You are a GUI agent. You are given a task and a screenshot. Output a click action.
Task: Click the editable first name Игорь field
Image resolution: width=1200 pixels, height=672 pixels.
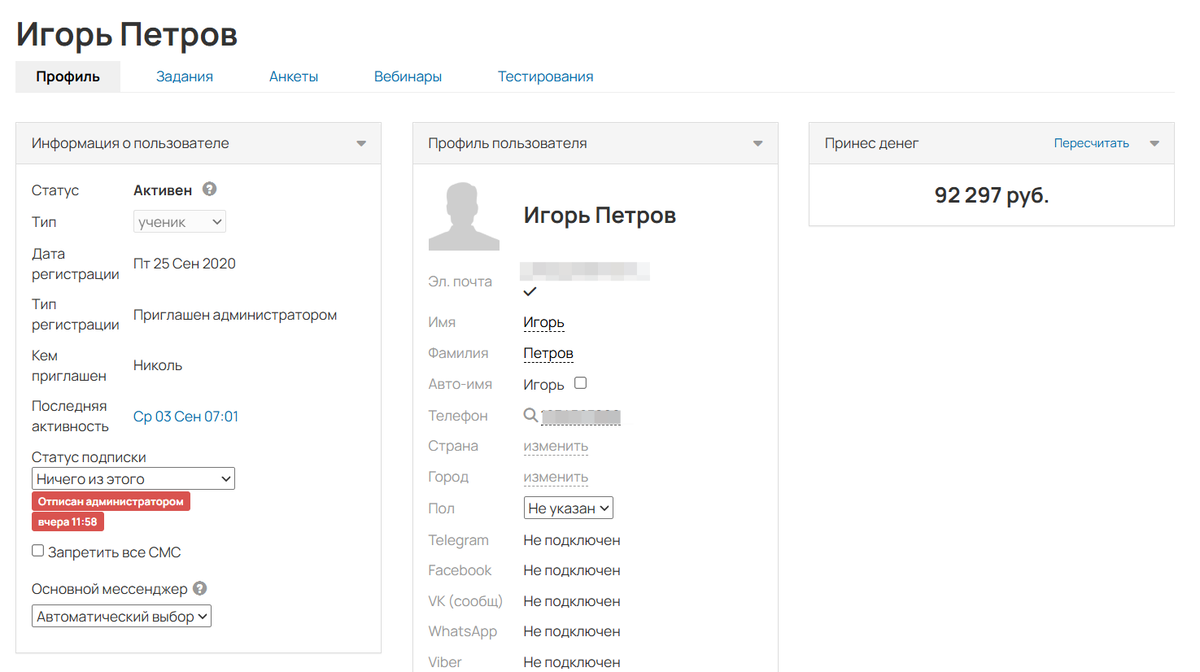(544, 323)
